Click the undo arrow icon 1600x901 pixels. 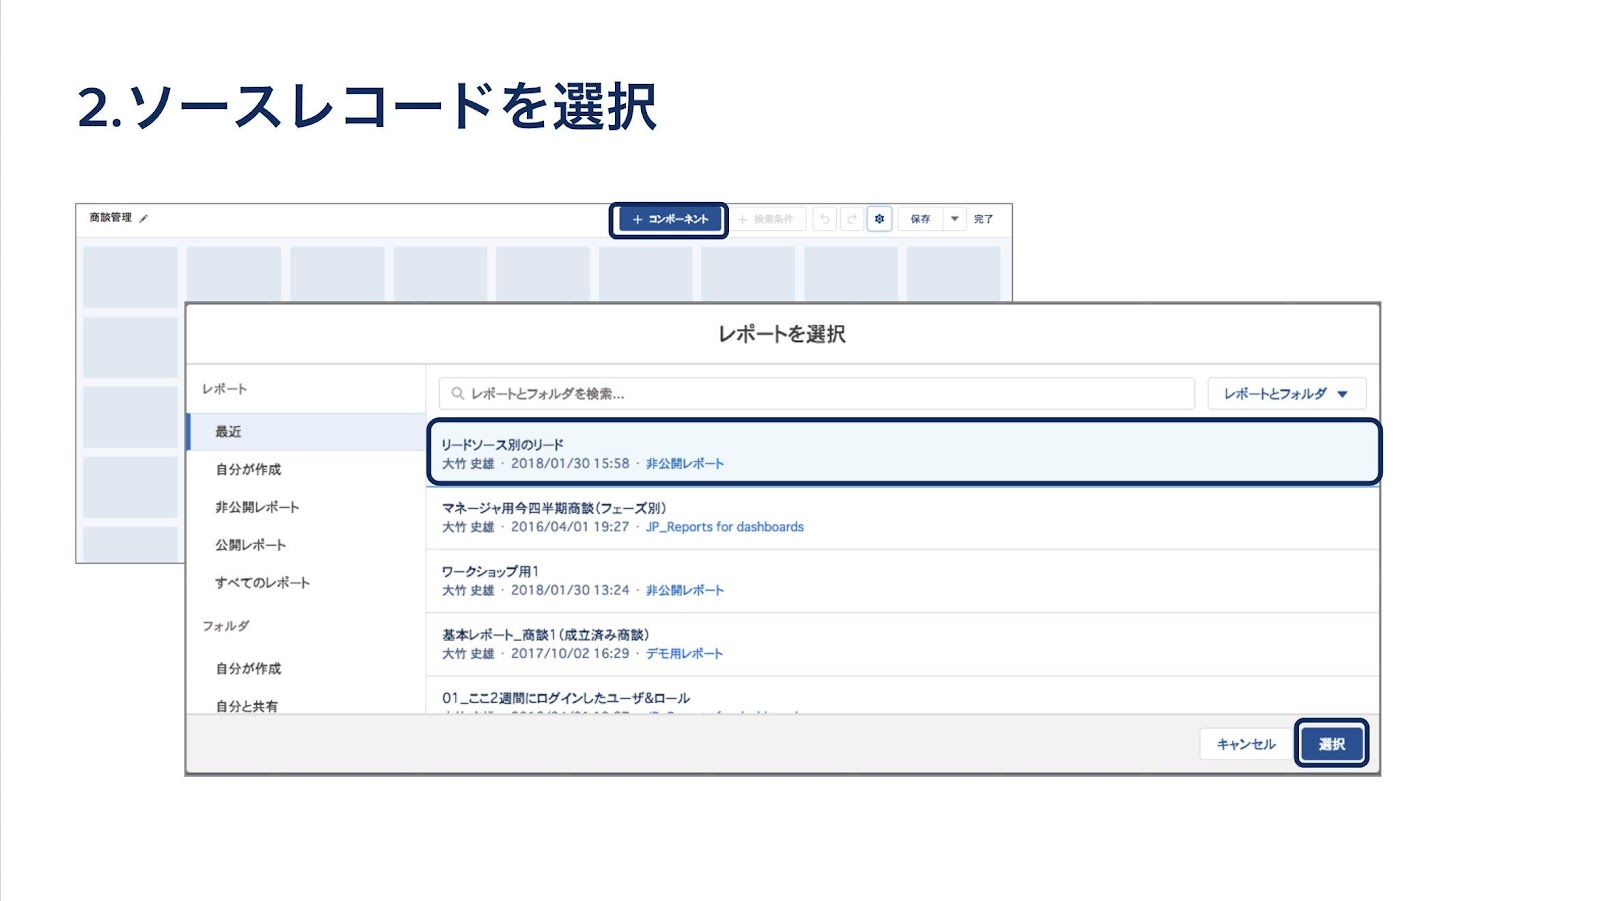click(825, 219)
